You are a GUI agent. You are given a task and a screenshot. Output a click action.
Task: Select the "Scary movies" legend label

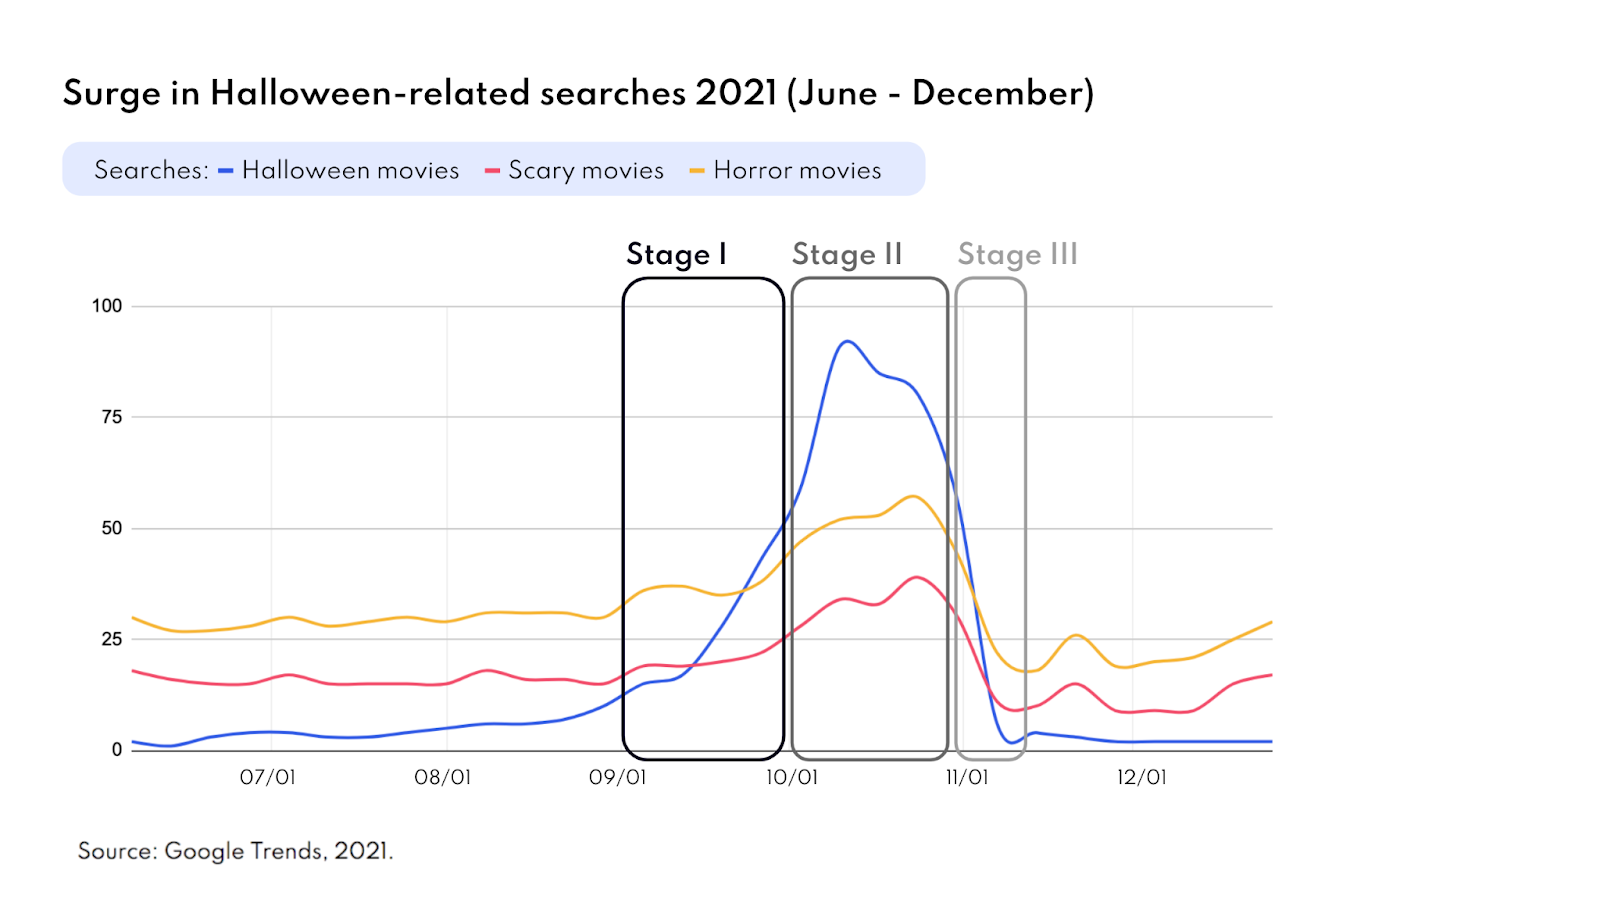pyautogui.click(x=586, y=171)
